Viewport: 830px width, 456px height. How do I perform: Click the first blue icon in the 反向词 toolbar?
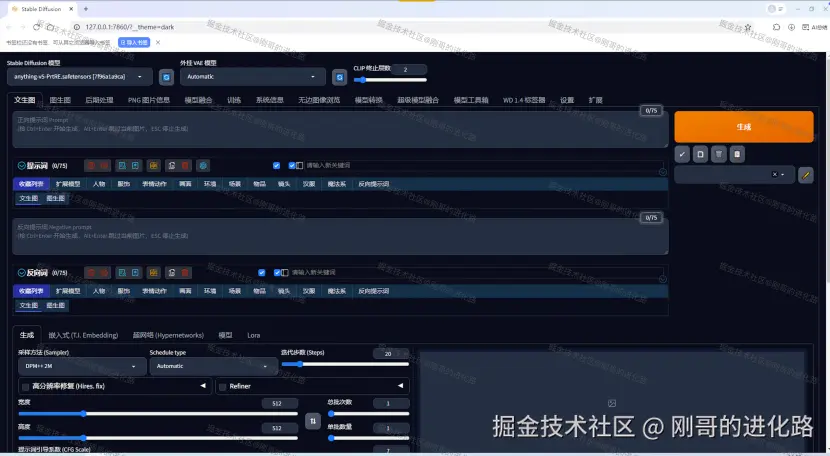(x=122, y=273)
